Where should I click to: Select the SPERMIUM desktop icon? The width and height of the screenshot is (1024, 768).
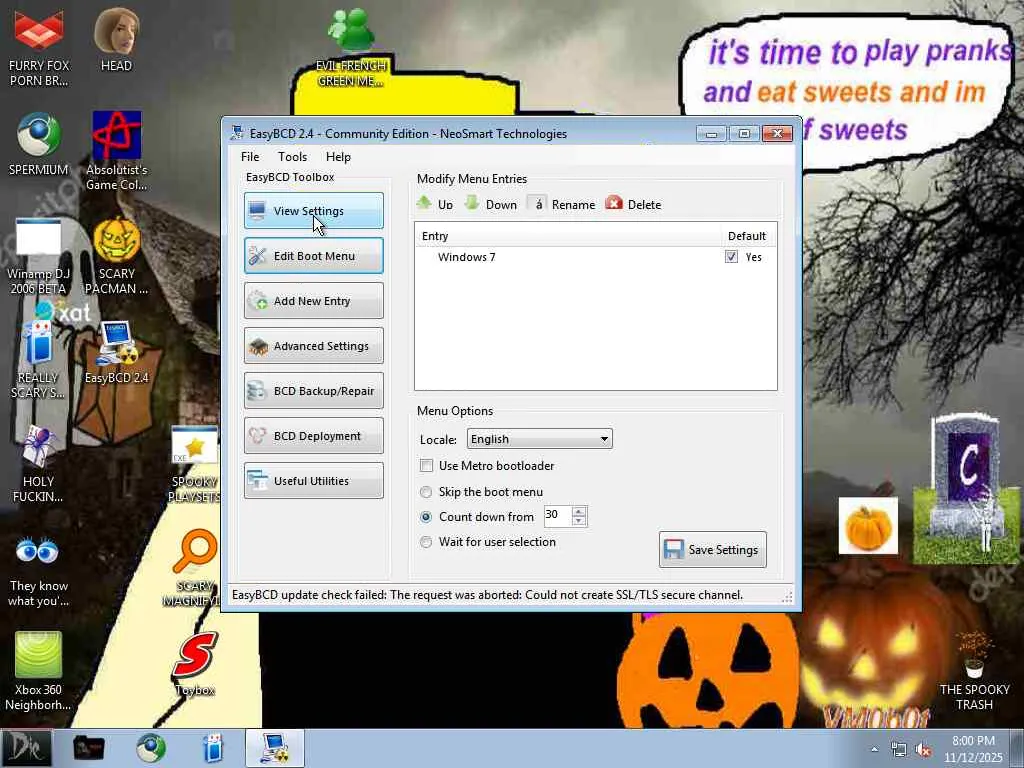tap(39, 144)
